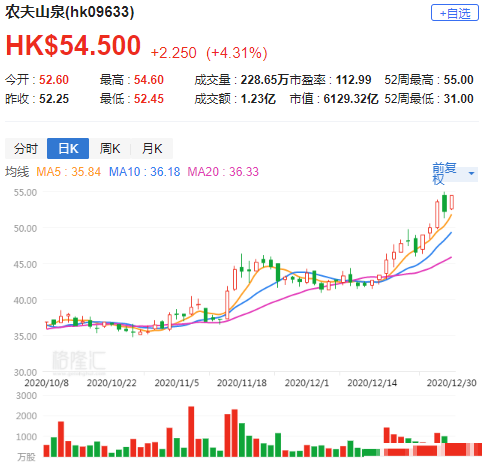
Task: Click the 万股 volume unit label
Action: (26, 457)
